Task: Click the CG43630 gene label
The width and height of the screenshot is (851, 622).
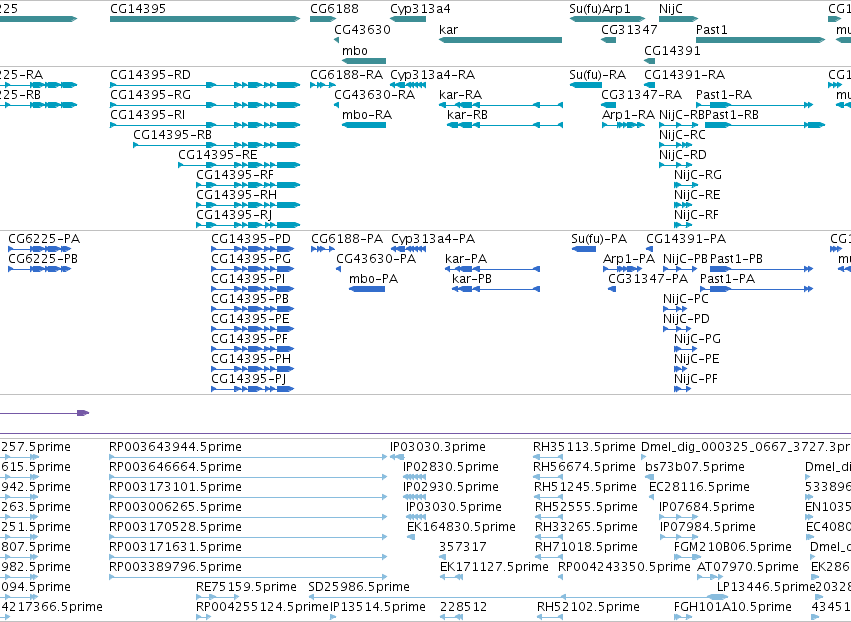Action: tap(362, 29)
